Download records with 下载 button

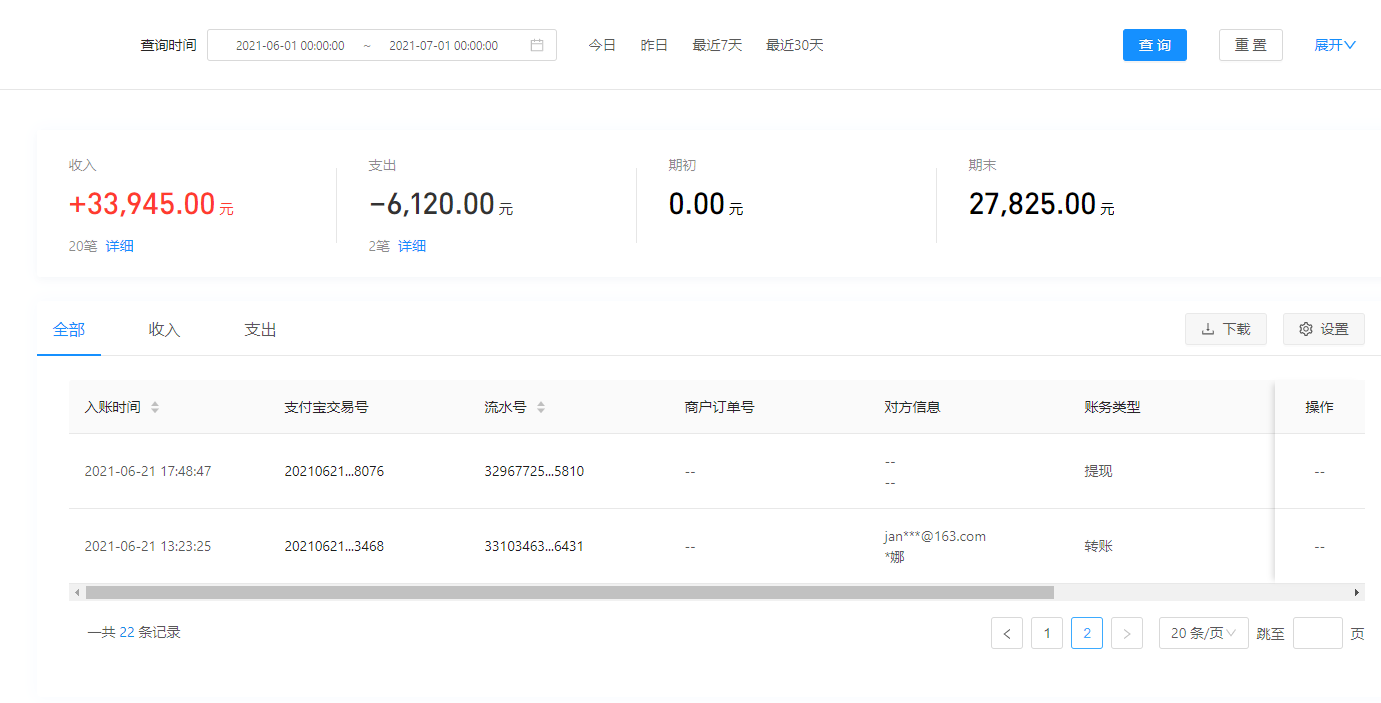pyautogui.click(x=1225, y=329)
